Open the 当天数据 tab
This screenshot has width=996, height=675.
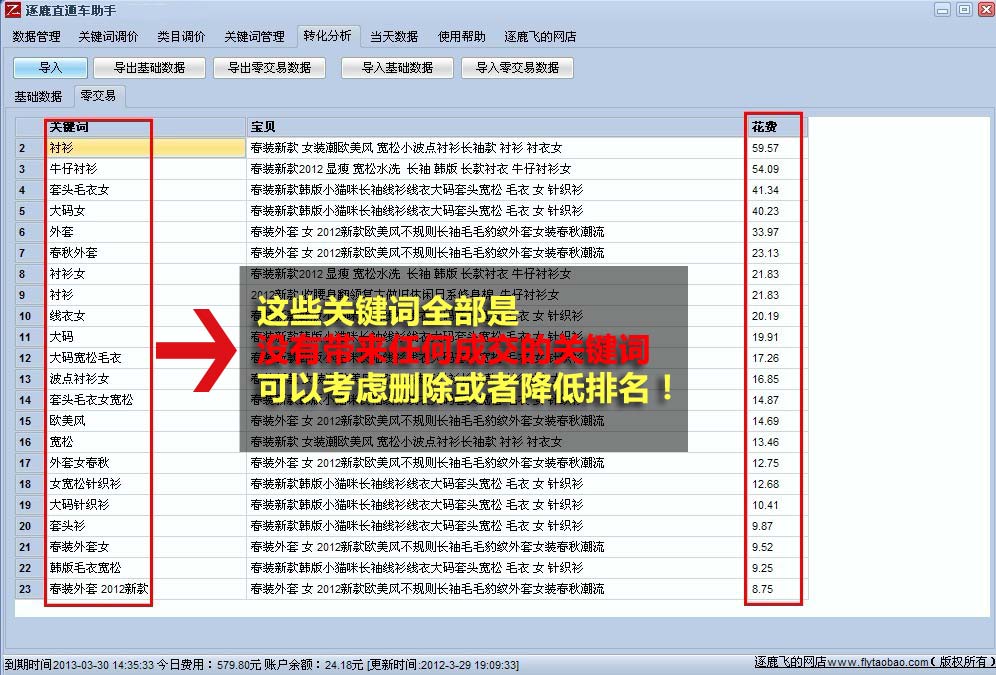394,37
